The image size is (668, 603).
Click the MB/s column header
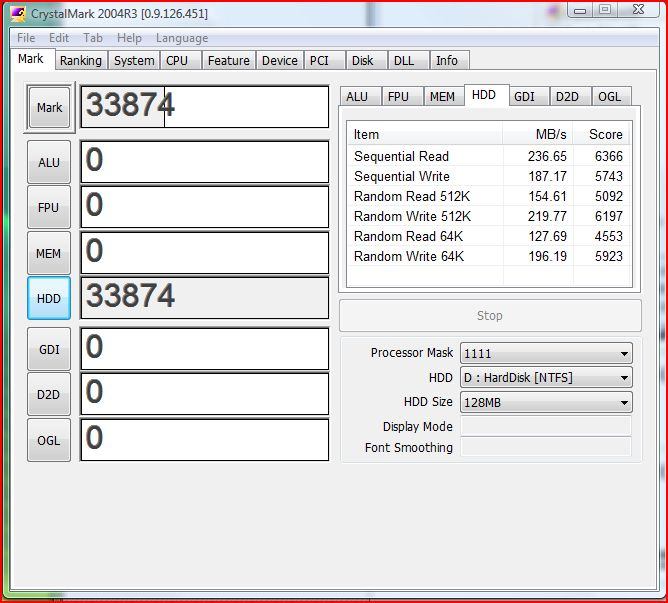(x=538, y=134)
